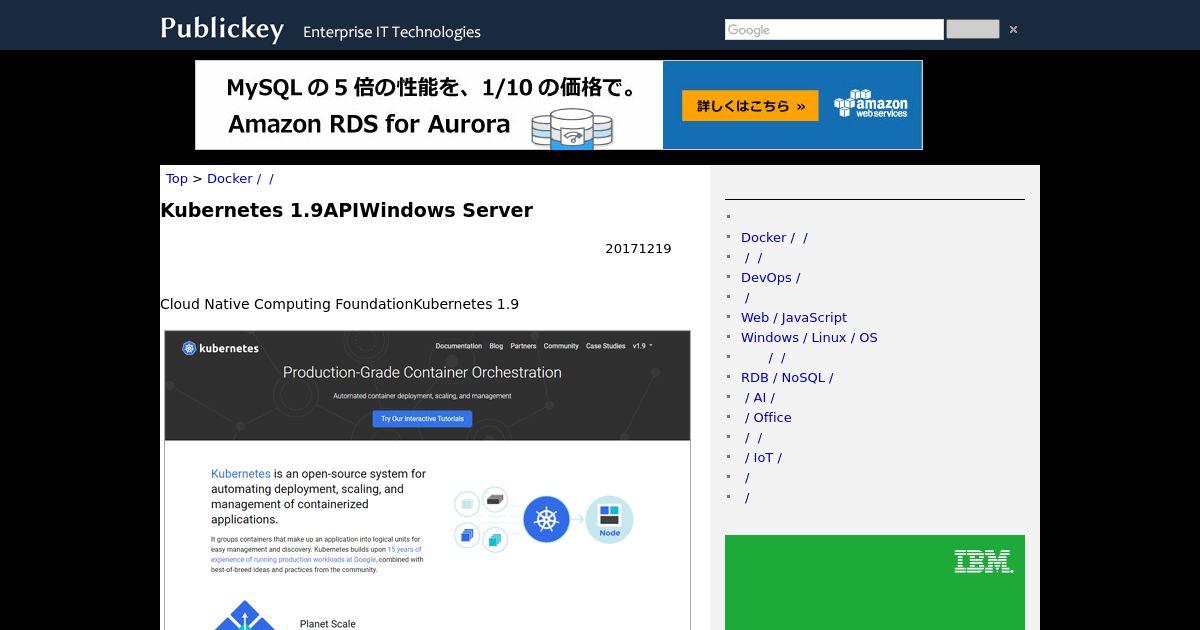Click the Kubernetes 1.9 article headline

coord(347,210)
